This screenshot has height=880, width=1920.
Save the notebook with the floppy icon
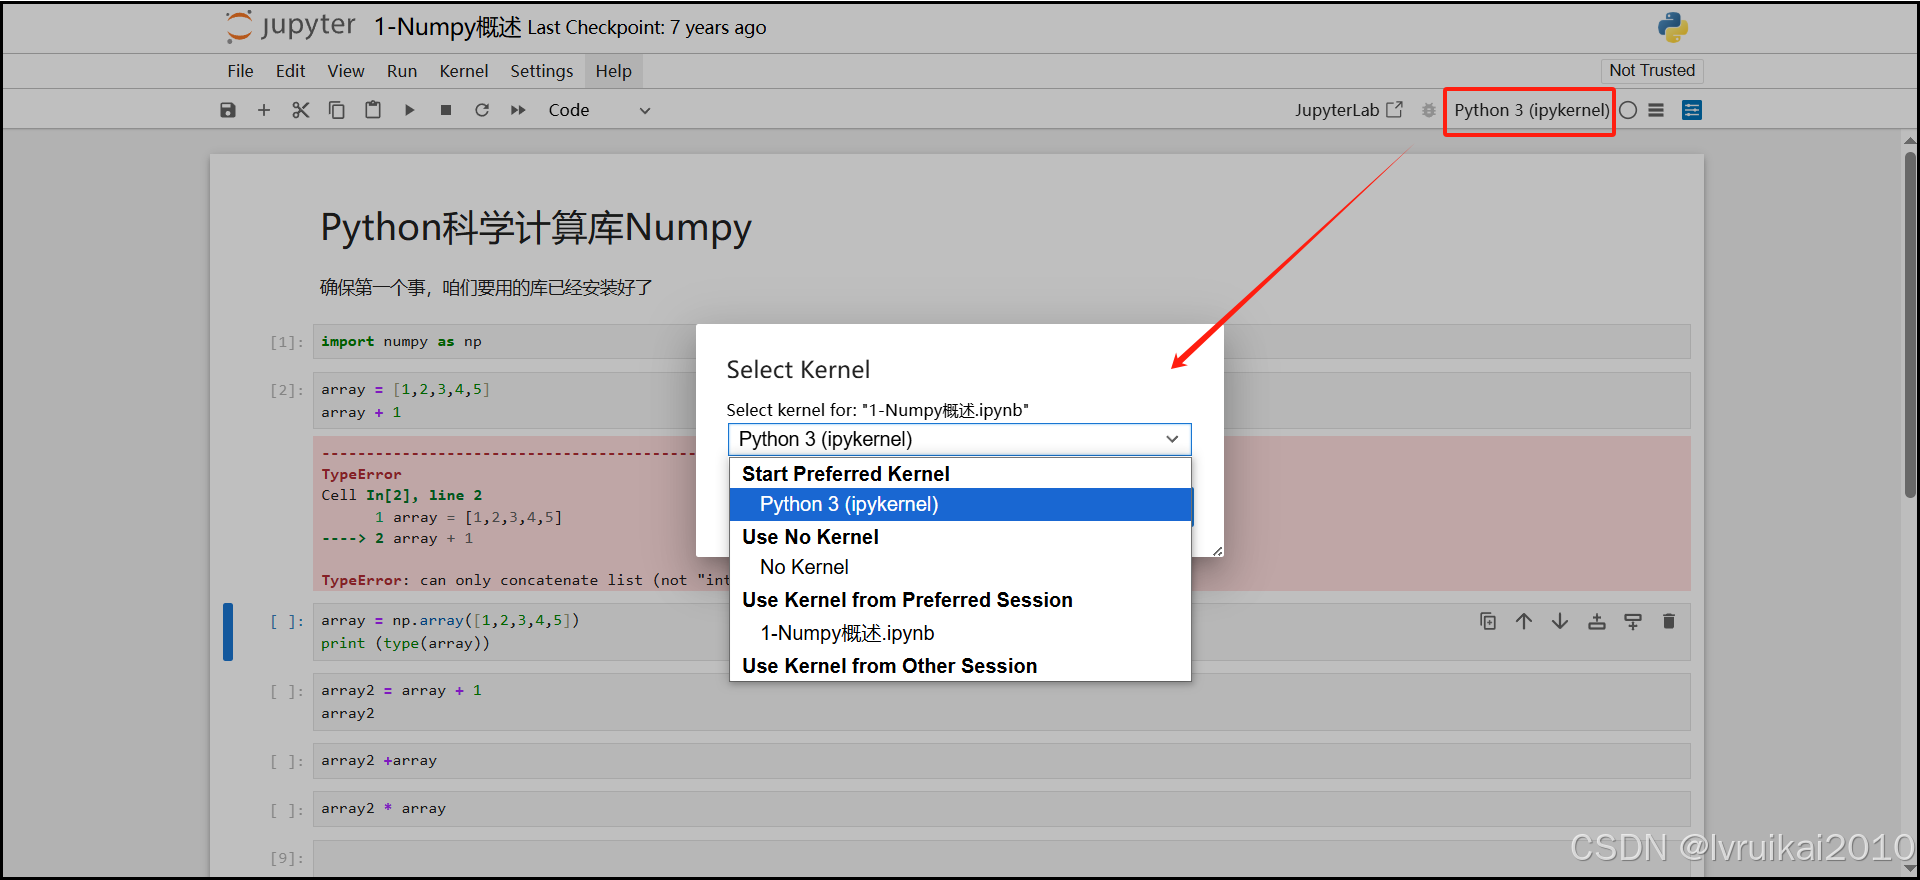pos(228,110)
